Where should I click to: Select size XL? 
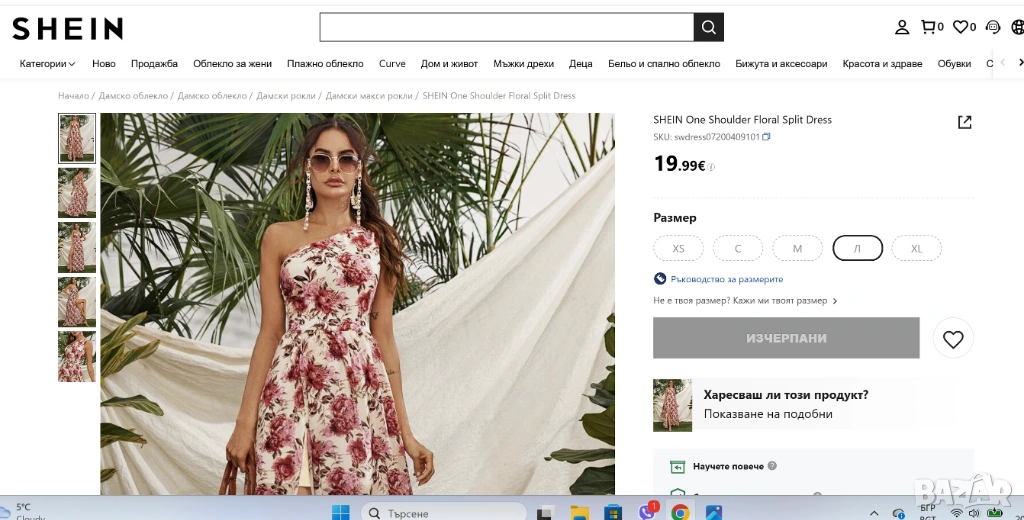(x=917, y=248)
